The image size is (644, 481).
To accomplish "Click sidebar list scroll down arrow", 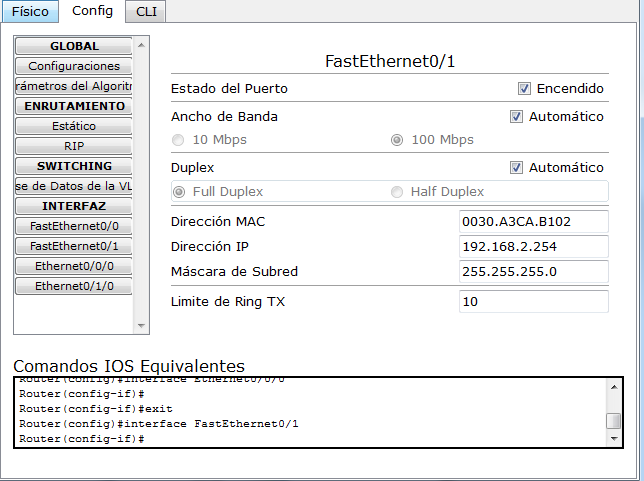I will pos(141,326).
